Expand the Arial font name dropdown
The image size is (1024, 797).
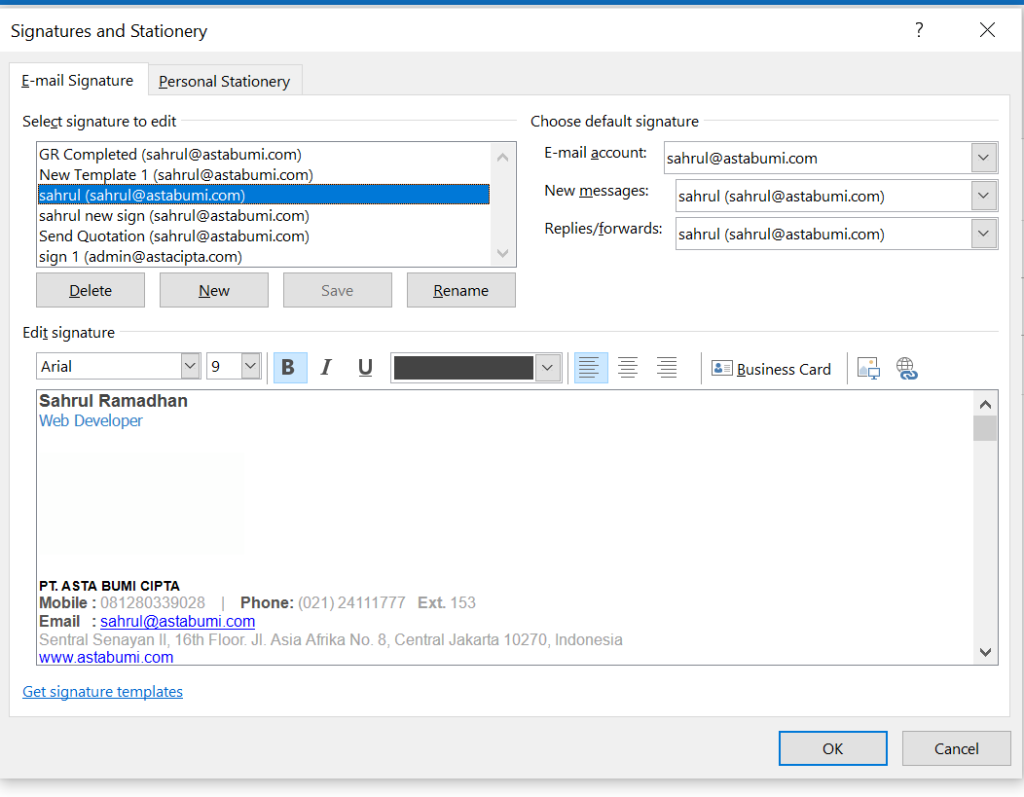pyautogui.click(x=191, y=367)
